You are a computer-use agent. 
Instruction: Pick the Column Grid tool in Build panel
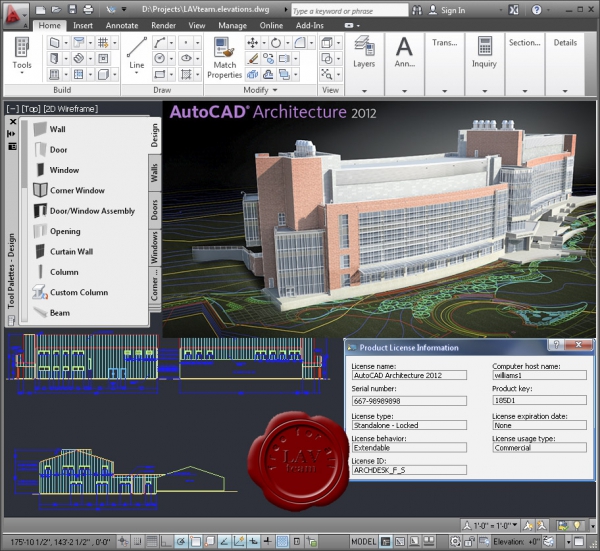103,42
